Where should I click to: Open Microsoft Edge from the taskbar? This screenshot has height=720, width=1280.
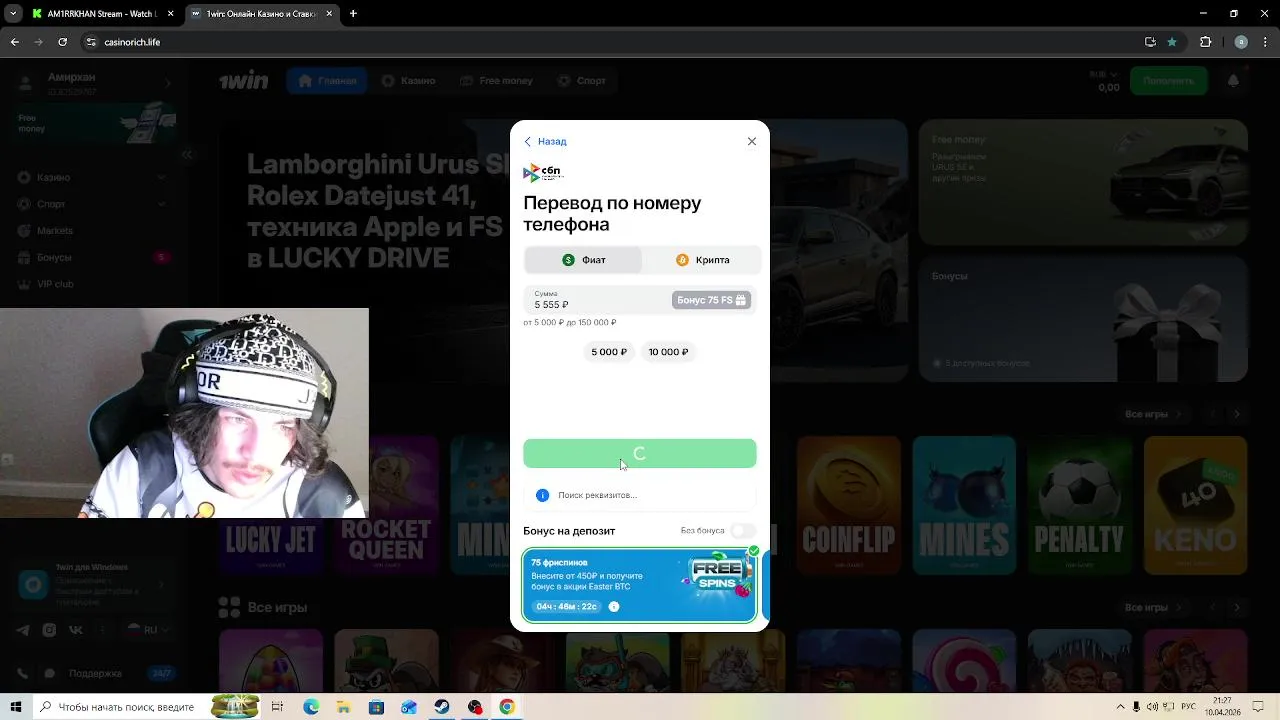point(311,707)
